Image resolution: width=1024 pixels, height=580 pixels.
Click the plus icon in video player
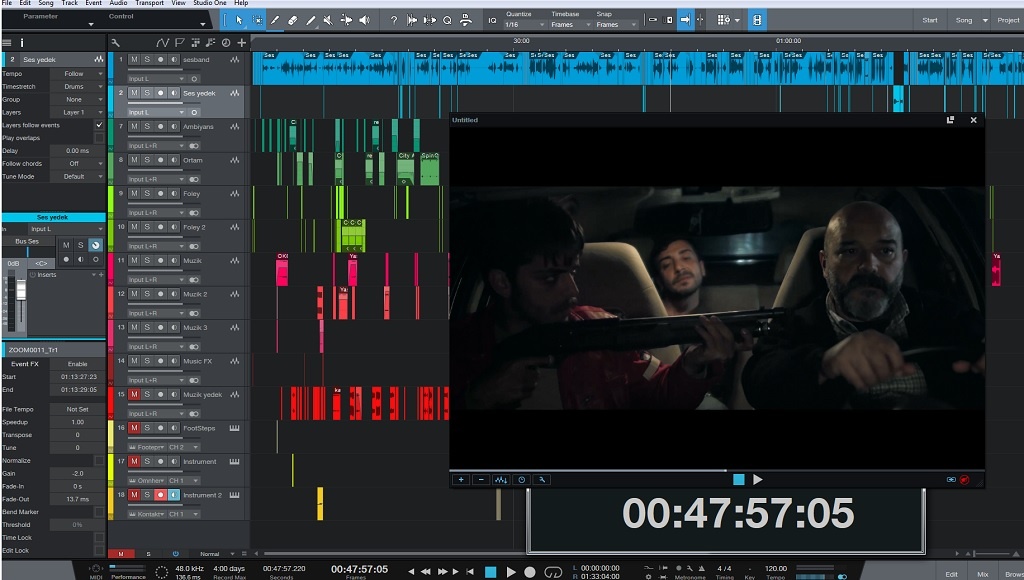[461, 479]
